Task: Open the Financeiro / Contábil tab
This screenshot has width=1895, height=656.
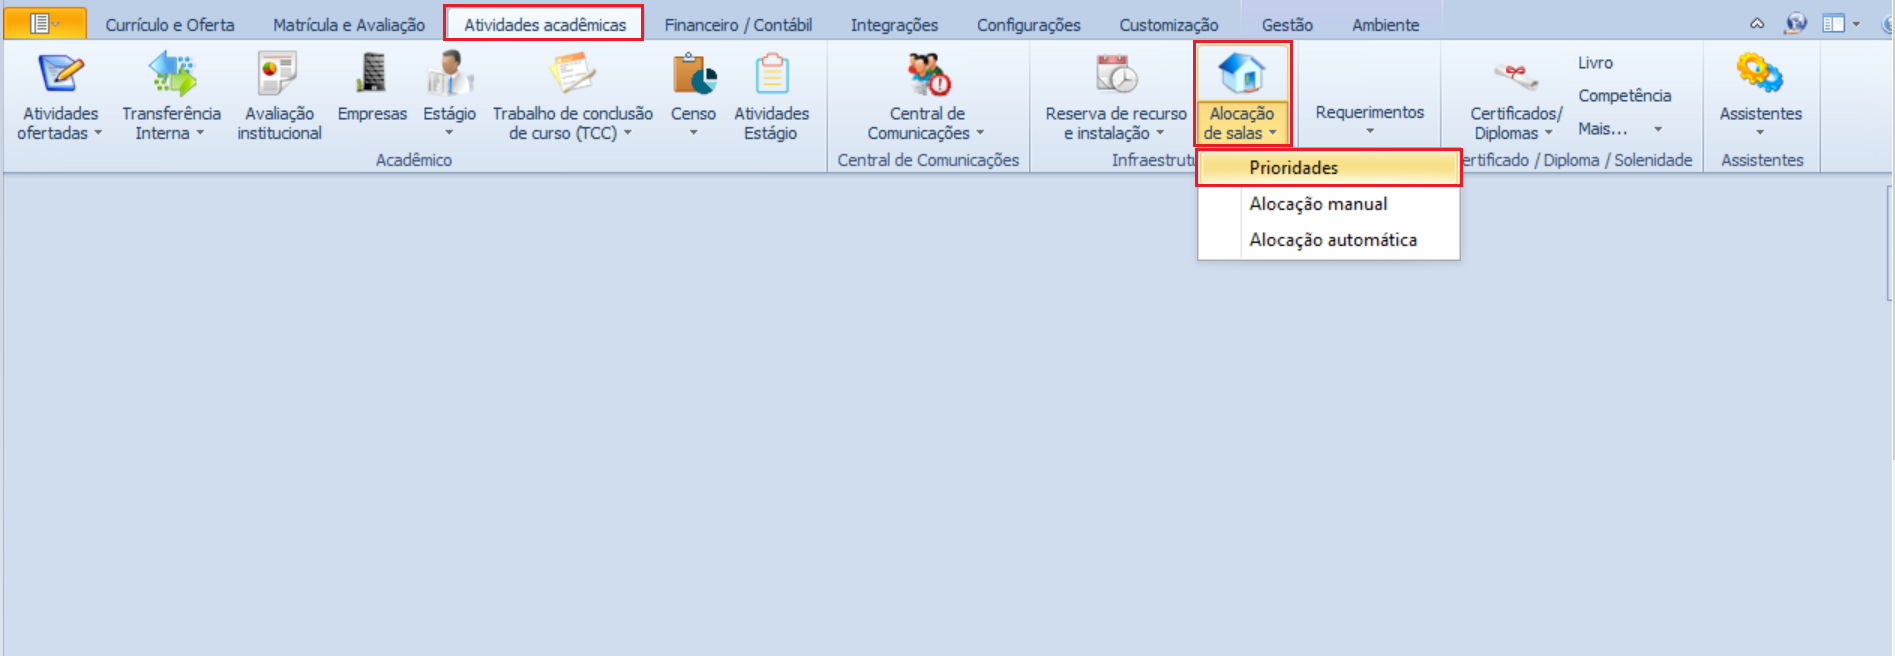Action: 738,25
